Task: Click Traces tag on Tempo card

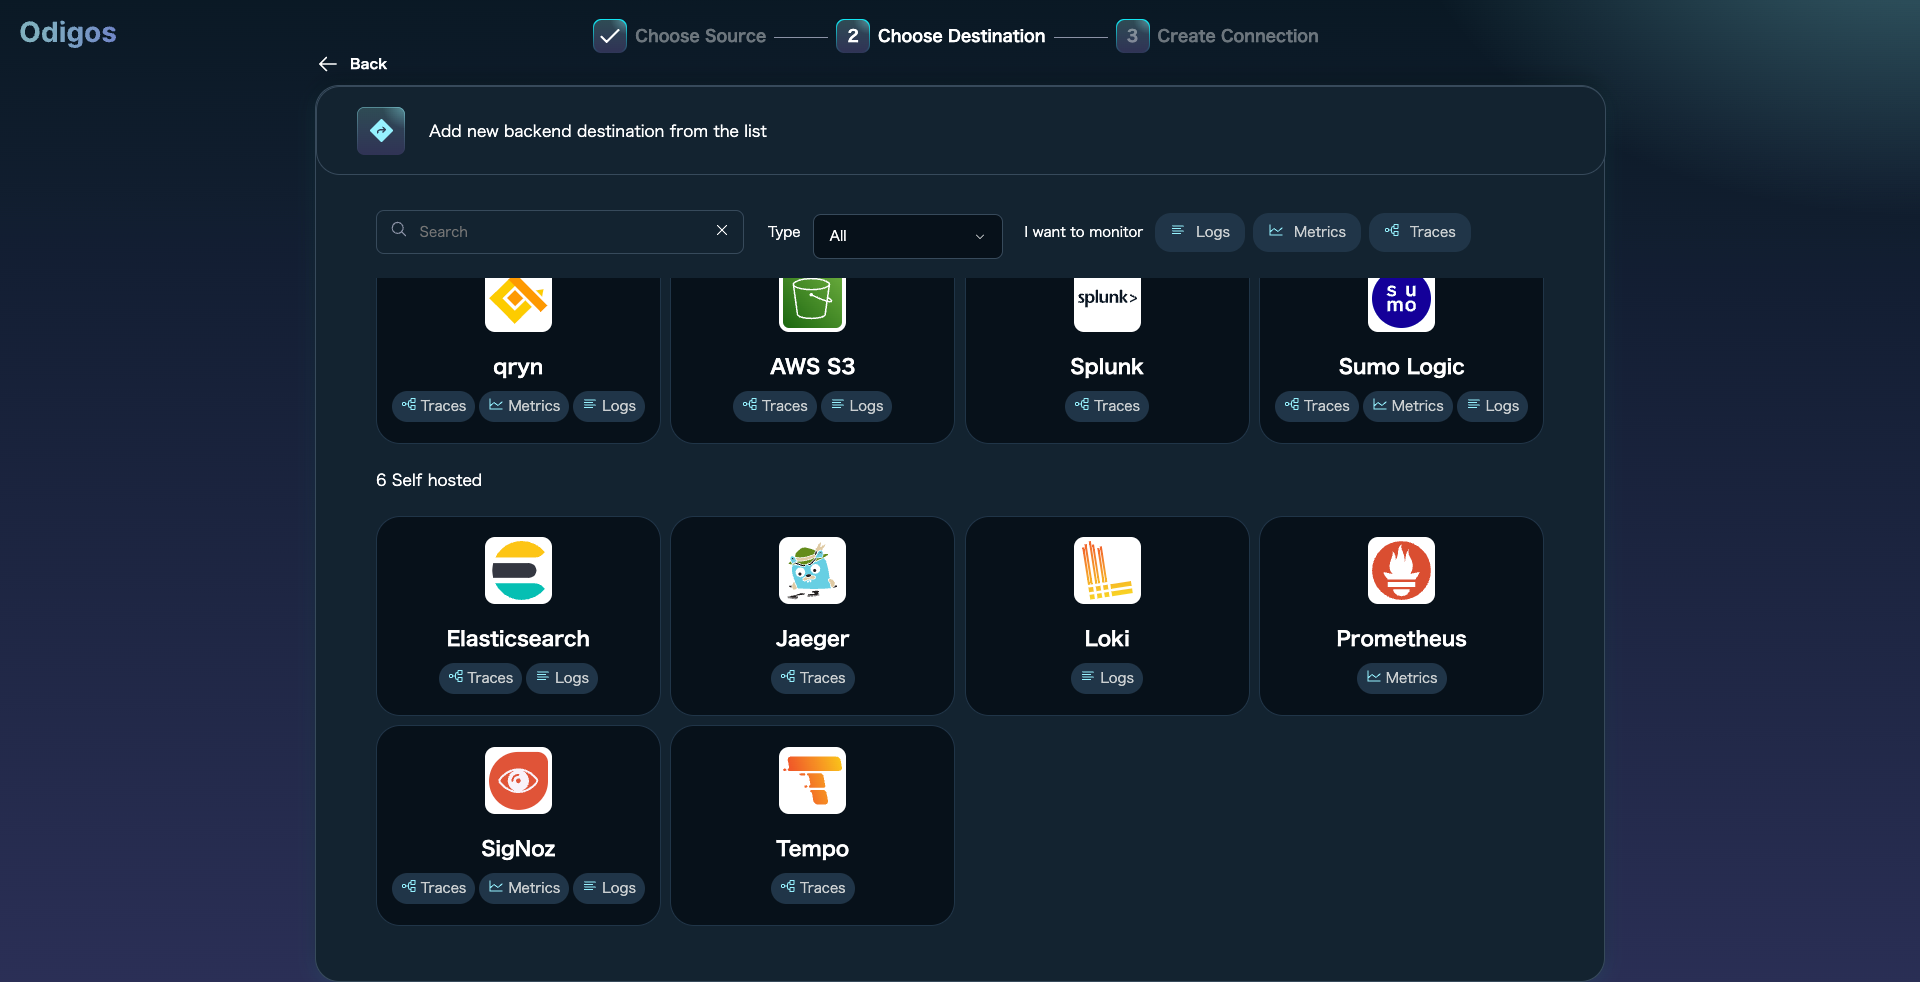Action: pyautogui.click(x=812, y=888)
